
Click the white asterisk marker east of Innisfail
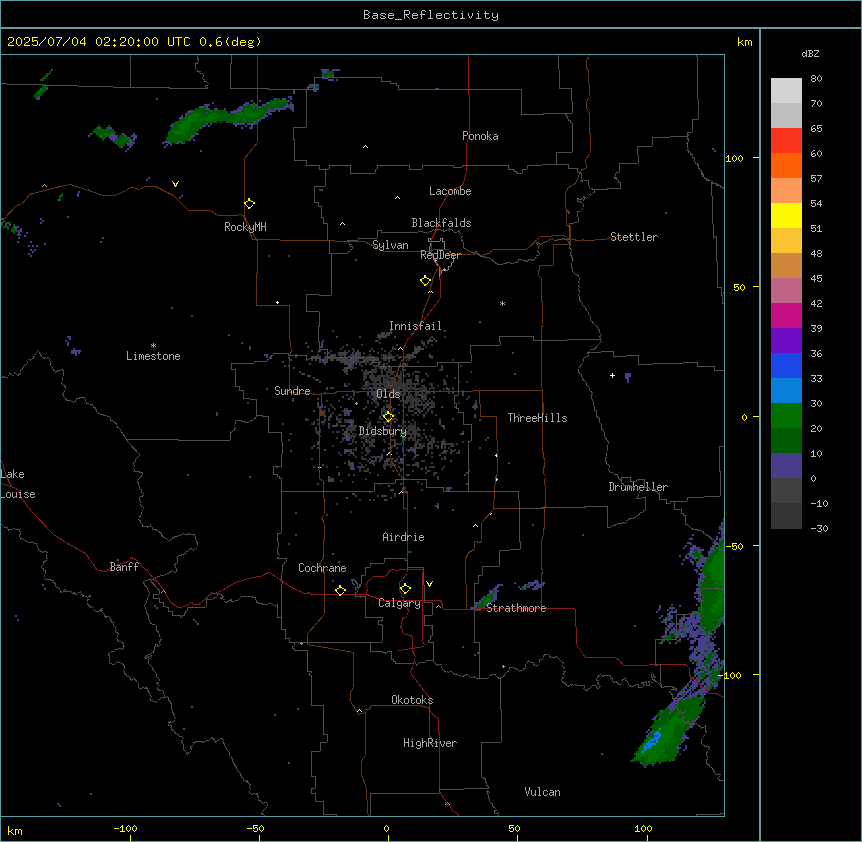click(502, 303)
